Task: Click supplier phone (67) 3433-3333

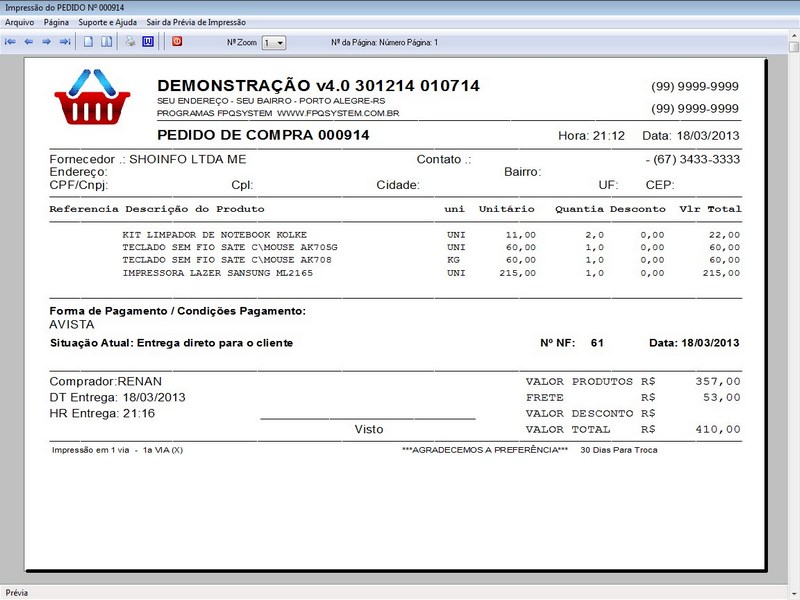Action: (696, 159)
